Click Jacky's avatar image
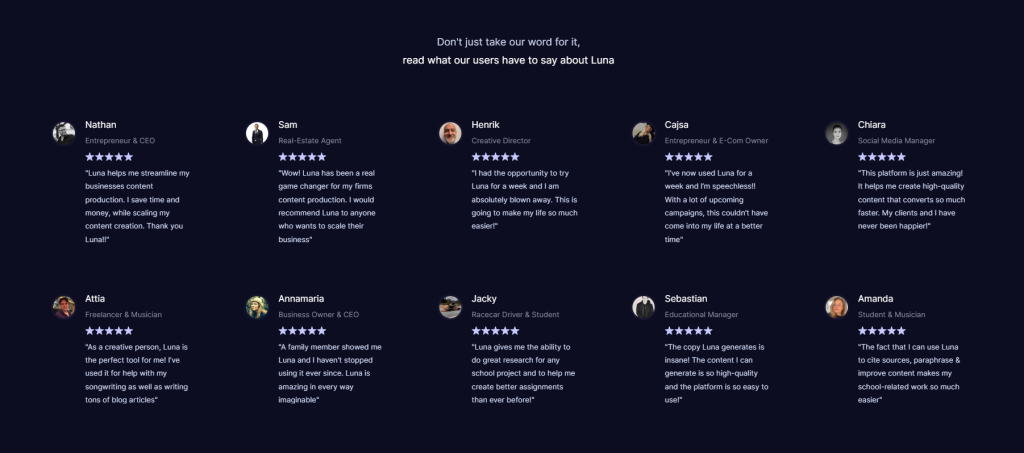 click(450, 307)
